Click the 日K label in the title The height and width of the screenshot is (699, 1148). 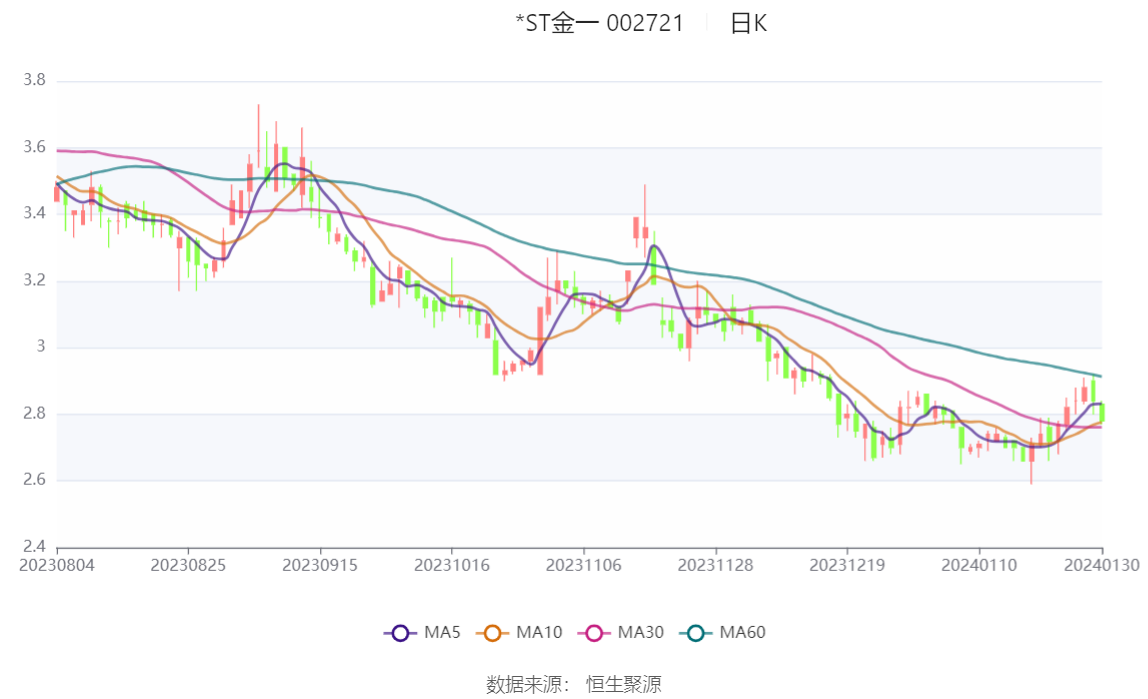(x=748, y=23)
